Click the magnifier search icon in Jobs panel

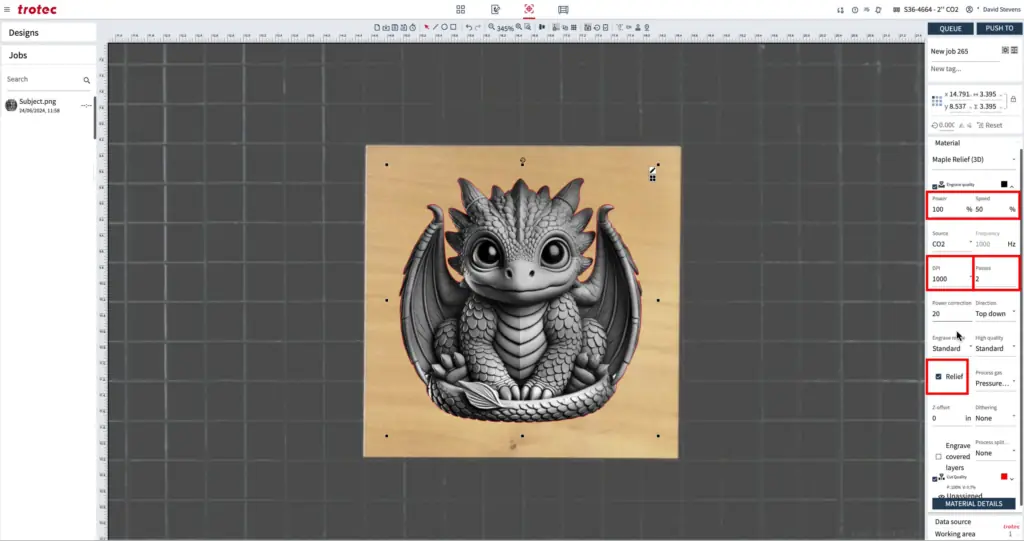[x=86, y=80]
